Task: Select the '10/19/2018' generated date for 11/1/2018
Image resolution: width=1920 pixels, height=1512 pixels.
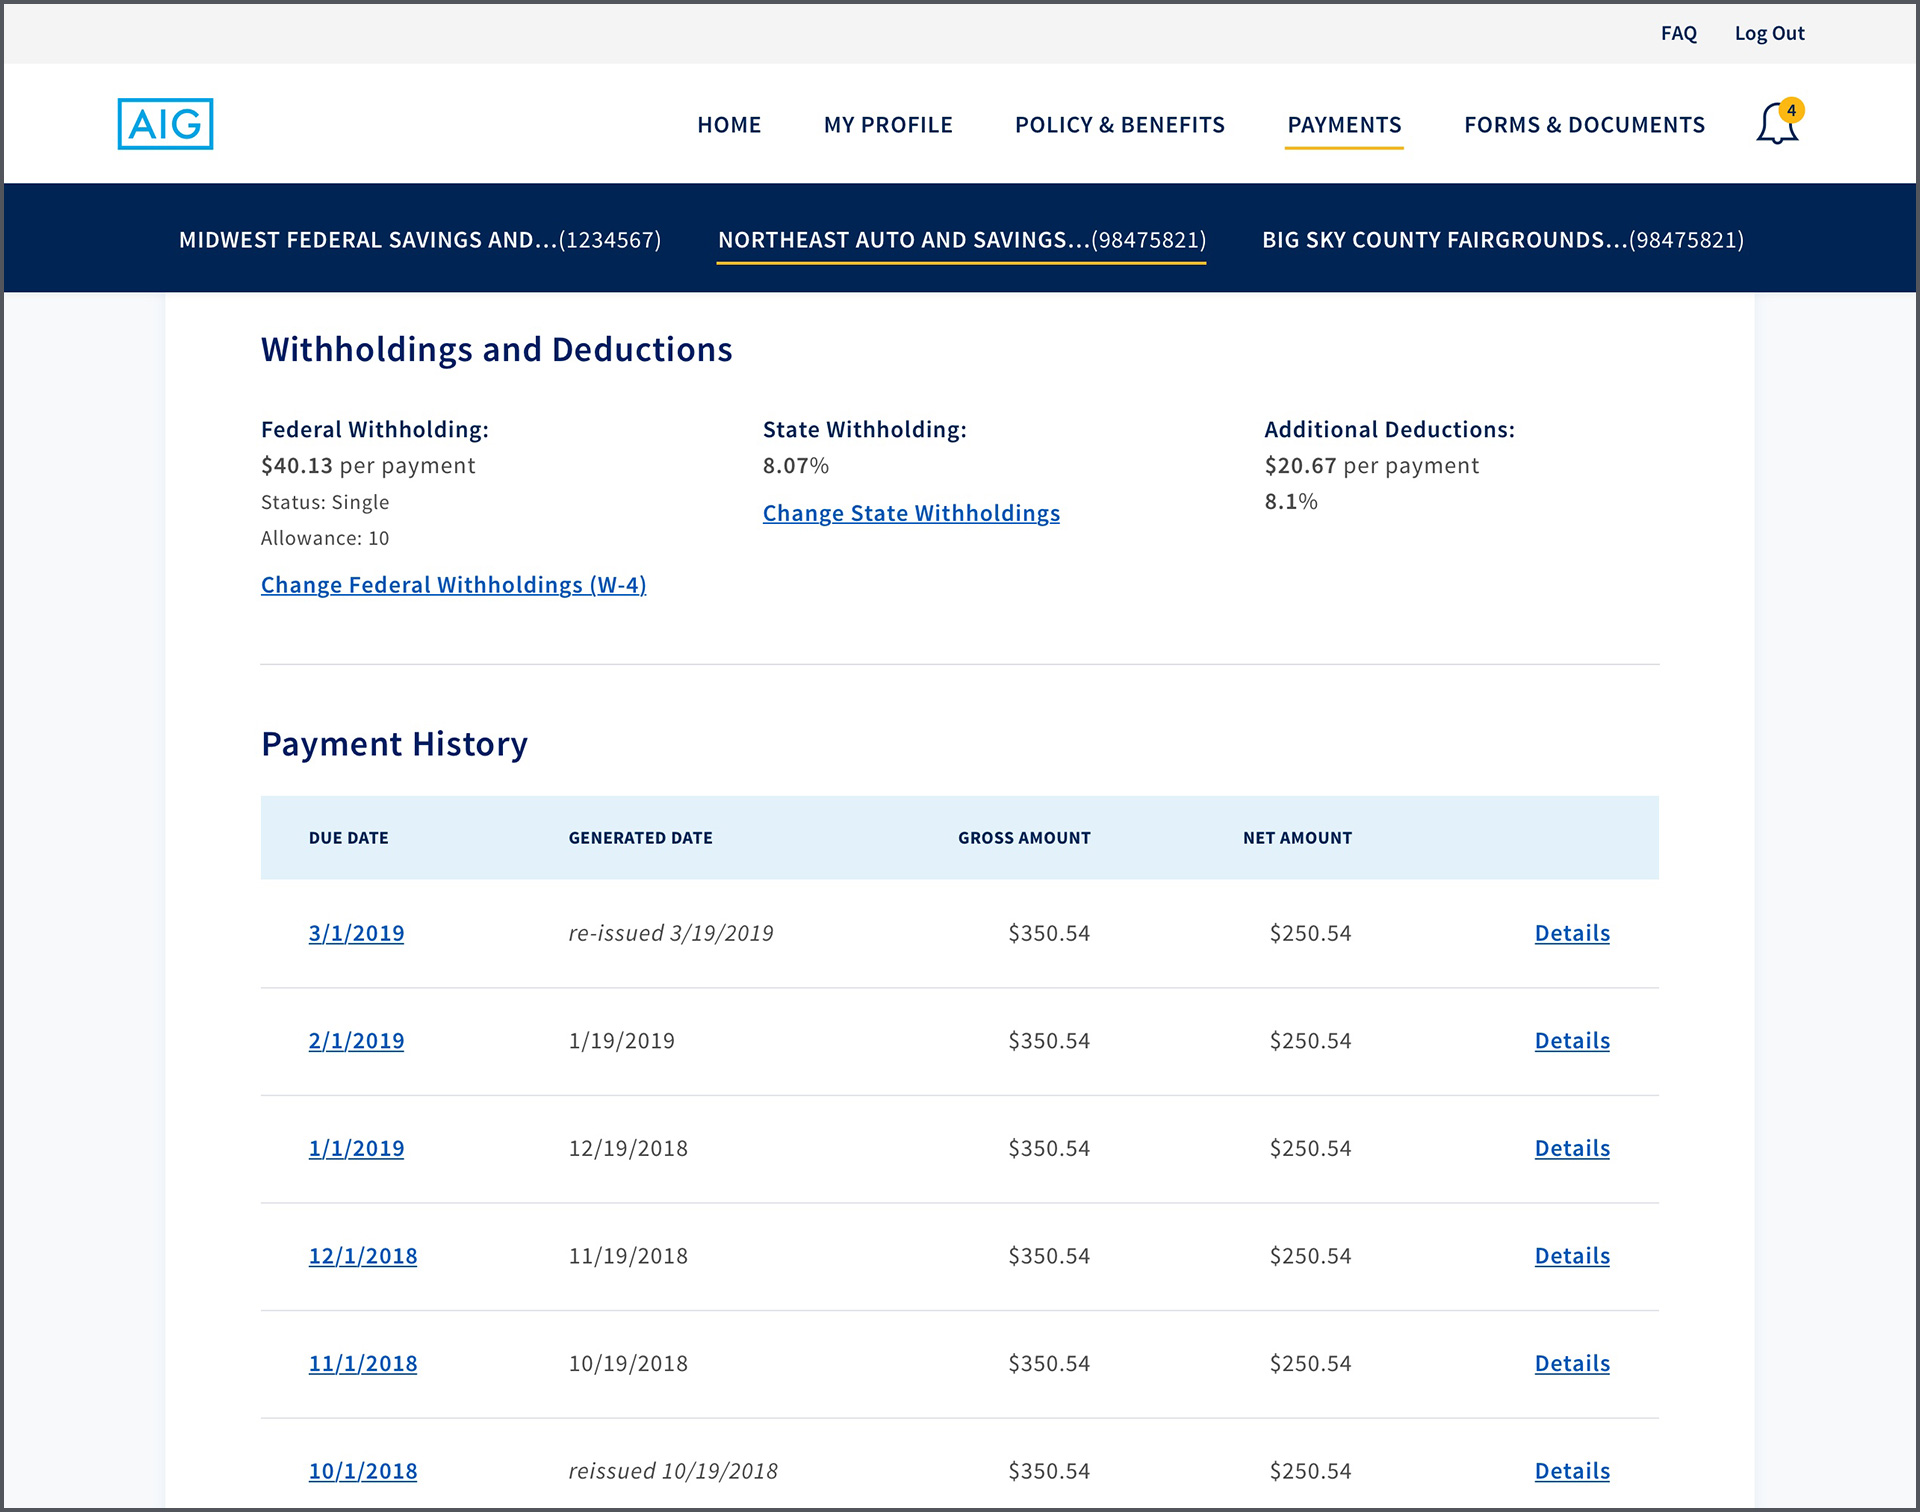Action: [x=628, y=1363]
